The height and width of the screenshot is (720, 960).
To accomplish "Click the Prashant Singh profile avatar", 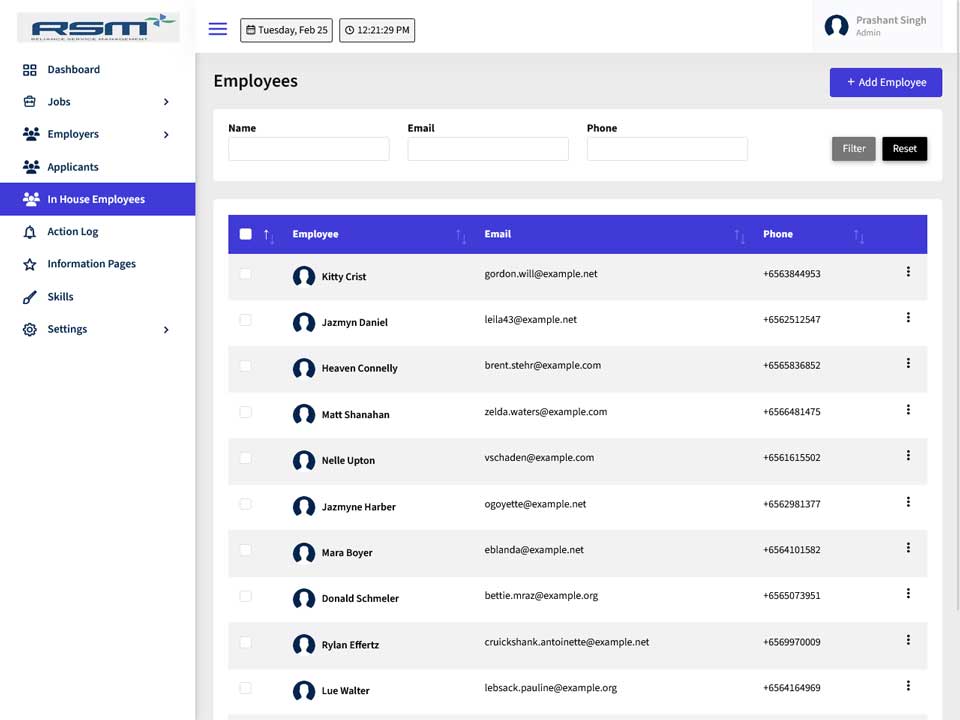I will tap(836, 26).
